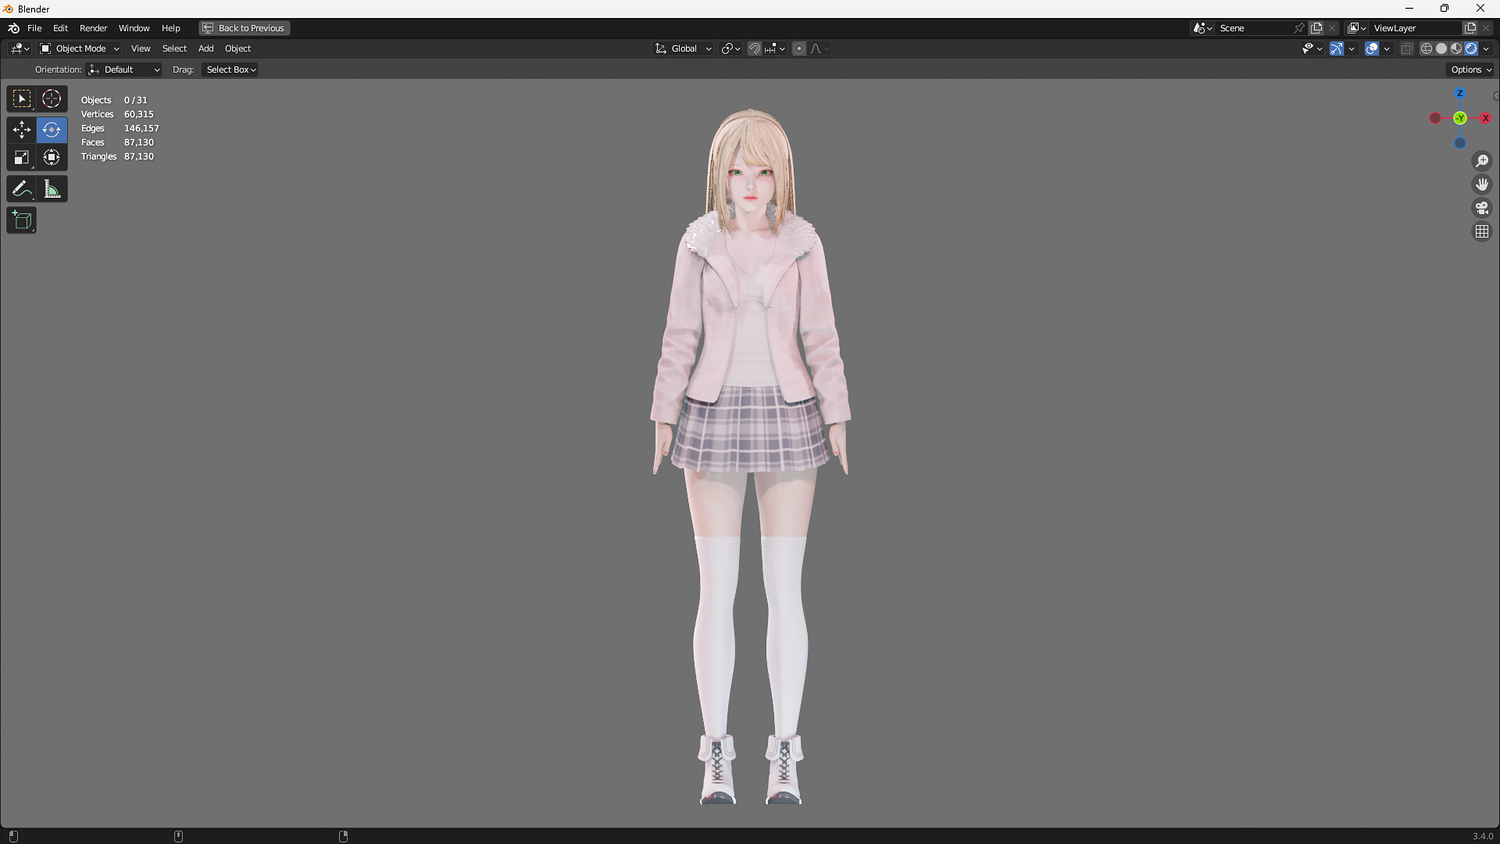Pin the scene with pushpin icon
Screen dimensions: 1500x844
pos(1299,28)
